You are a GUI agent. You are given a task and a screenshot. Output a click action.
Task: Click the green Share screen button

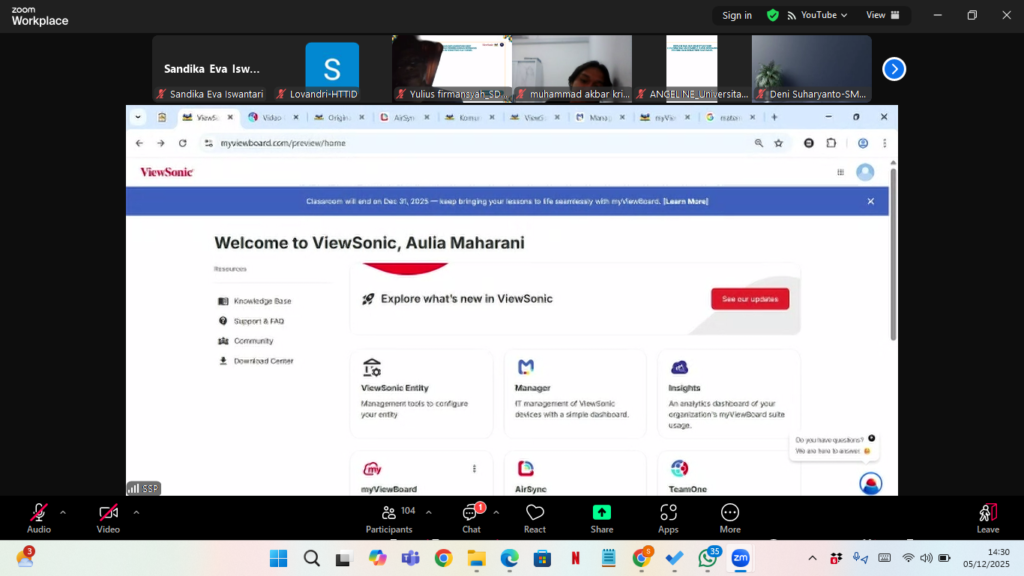coord(602,517)
